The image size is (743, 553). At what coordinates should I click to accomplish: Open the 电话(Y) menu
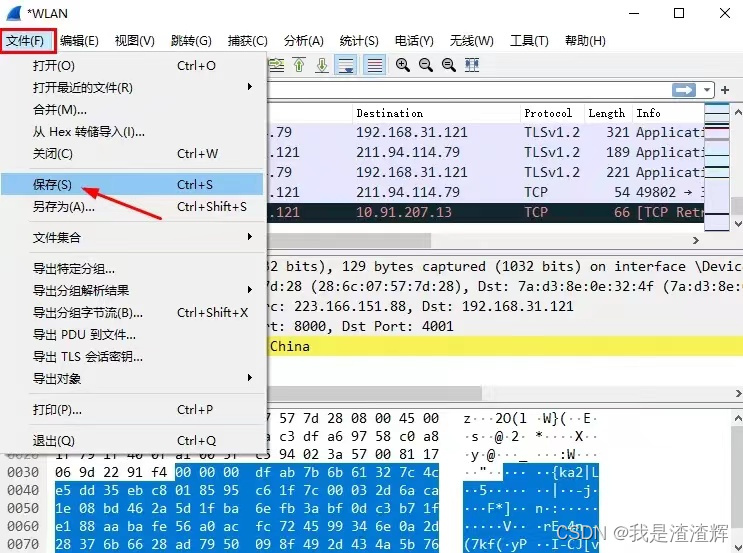[414, 41]
